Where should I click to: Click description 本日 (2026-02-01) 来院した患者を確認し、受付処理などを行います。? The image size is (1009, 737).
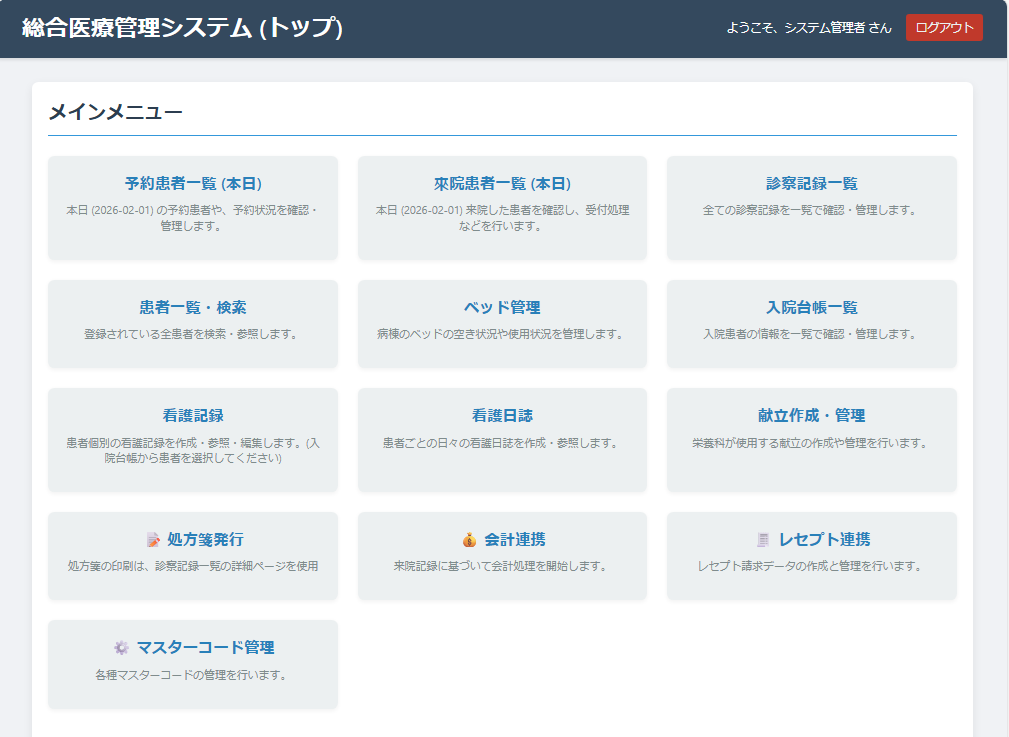point(502,218)
